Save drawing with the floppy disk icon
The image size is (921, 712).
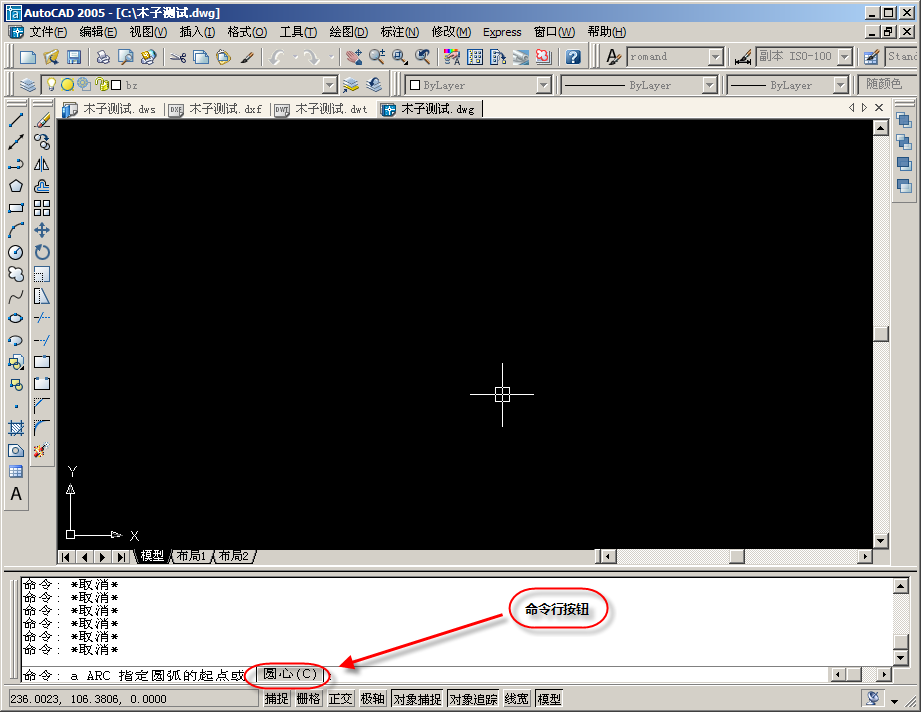[74, 57]
